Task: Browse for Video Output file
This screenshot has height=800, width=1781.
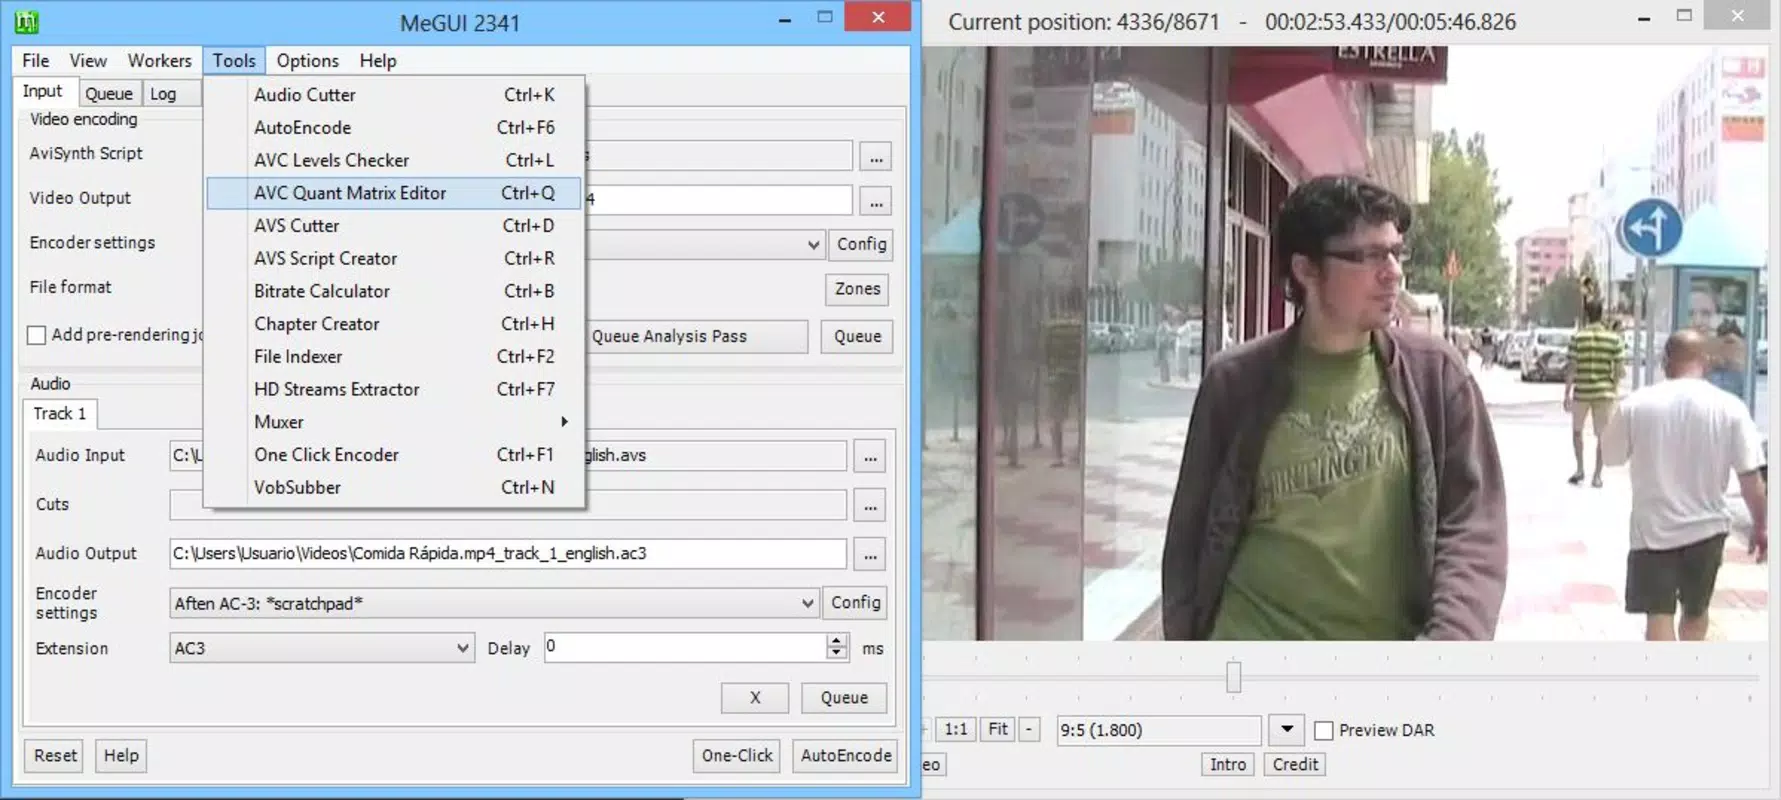Action: (x=876, y=202)
